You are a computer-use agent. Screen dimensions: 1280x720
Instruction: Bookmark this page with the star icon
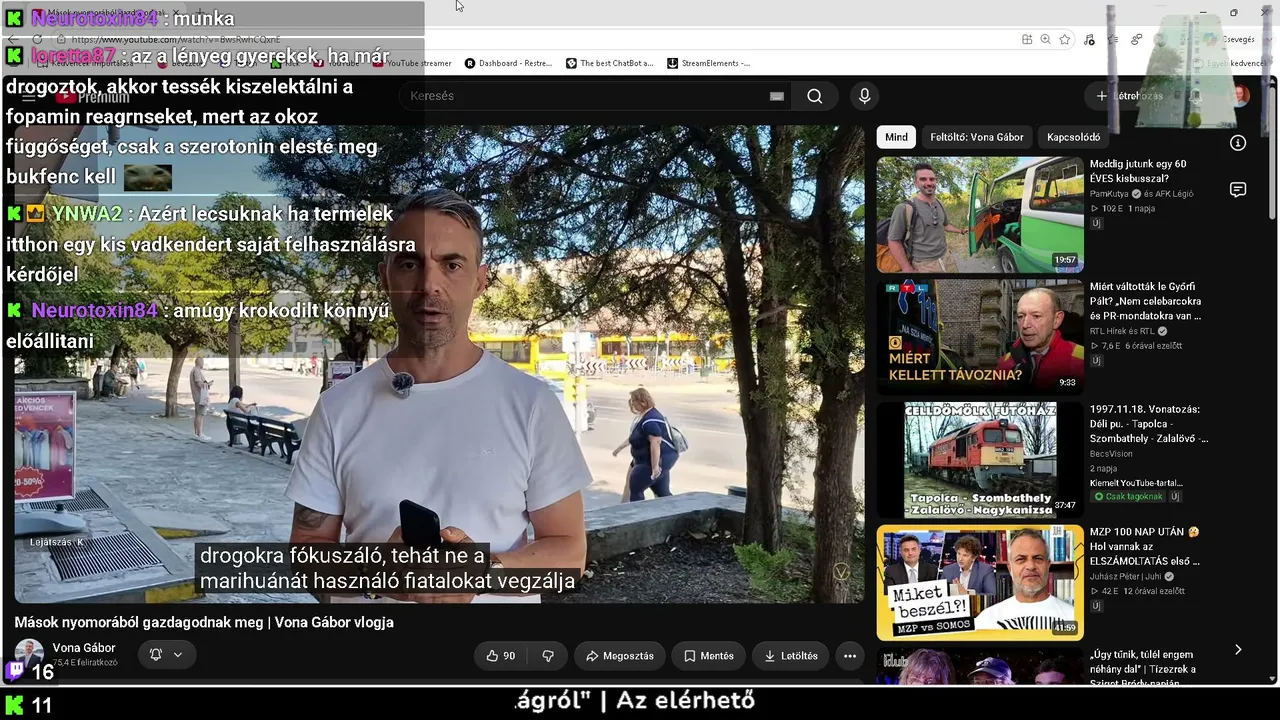point(1065,39)
